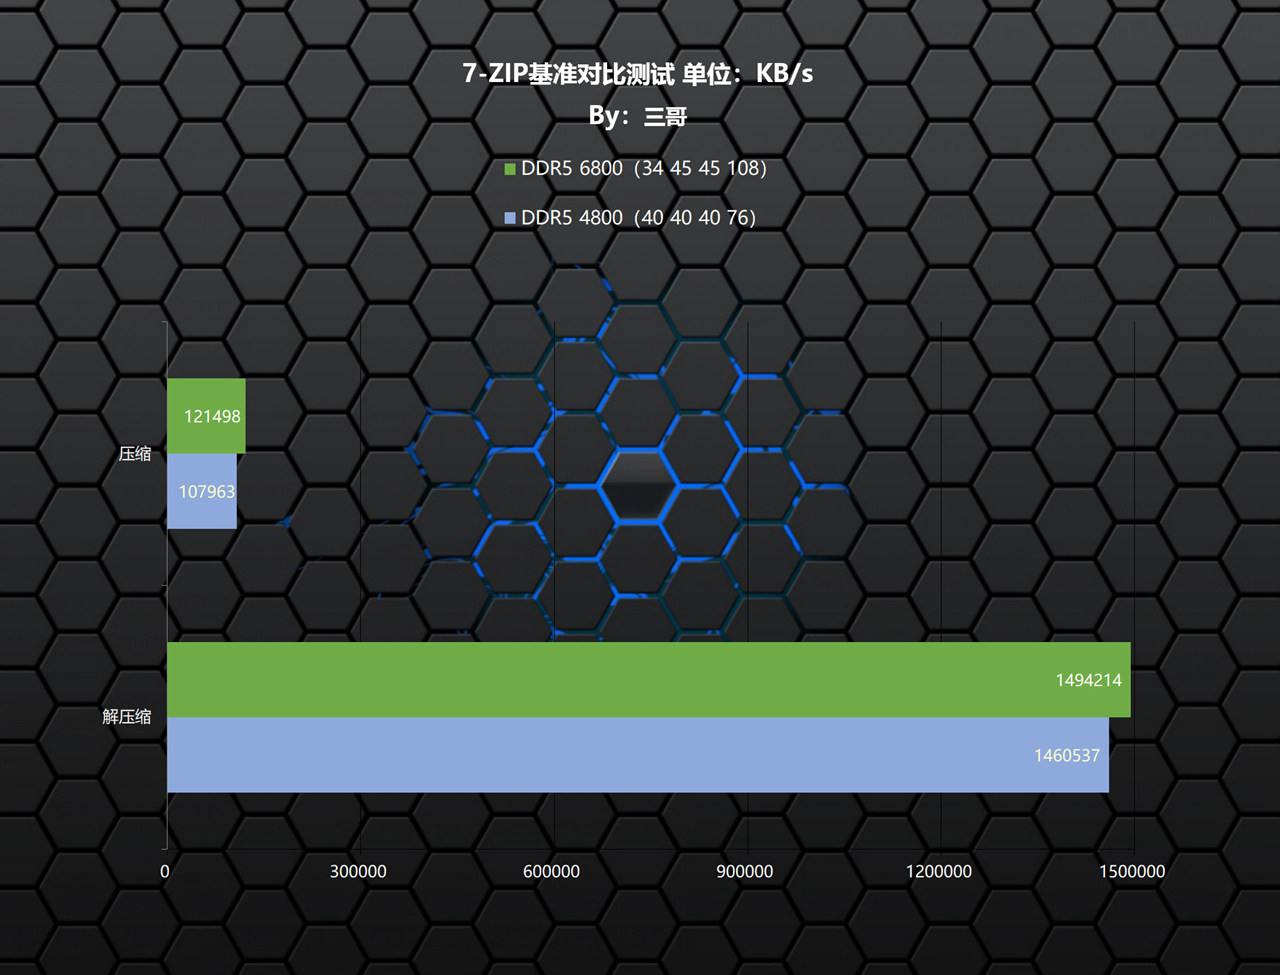Screen dimensions: 1280x975
Task: Click the 解压缩 category axis label
Action: (127, 717)
